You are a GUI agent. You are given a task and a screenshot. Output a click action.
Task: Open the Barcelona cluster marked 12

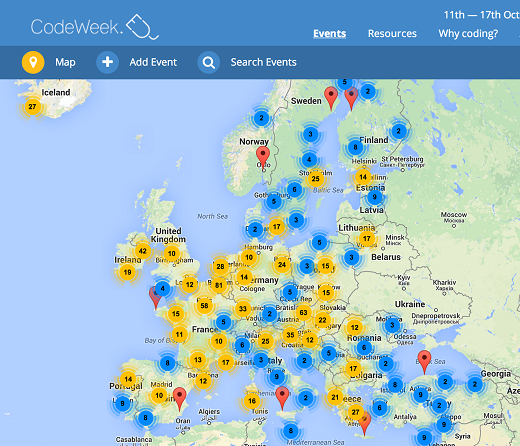[203, 381]
